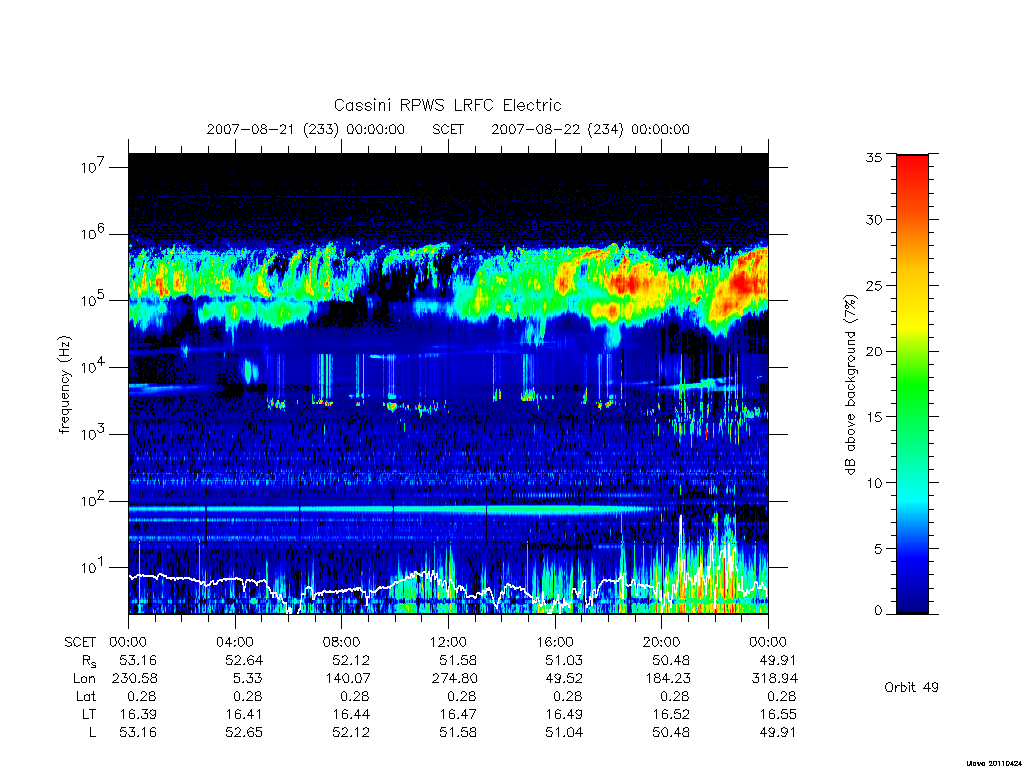
Task: Click the 'L' row label
Action: pos(92,732)
